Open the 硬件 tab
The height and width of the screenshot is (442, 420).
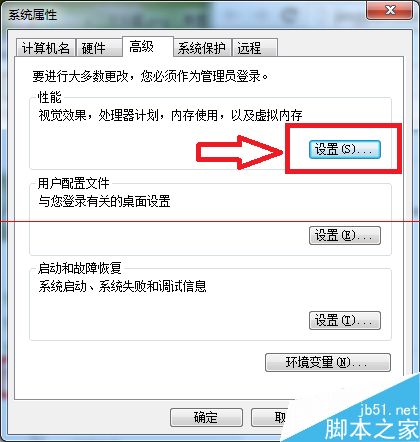[99, 48]
